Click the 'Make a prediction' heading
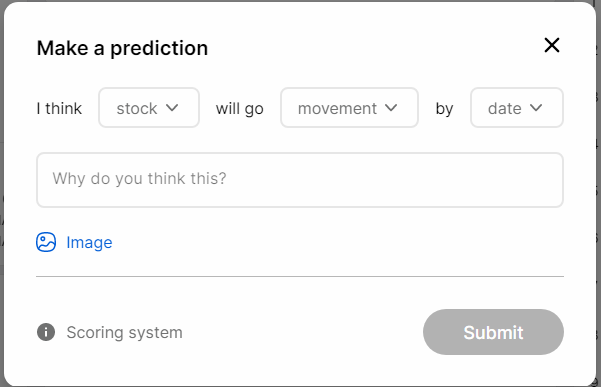The height and width of the screenshot is (387, 601). pyautogui.click(x=122, y=48)
